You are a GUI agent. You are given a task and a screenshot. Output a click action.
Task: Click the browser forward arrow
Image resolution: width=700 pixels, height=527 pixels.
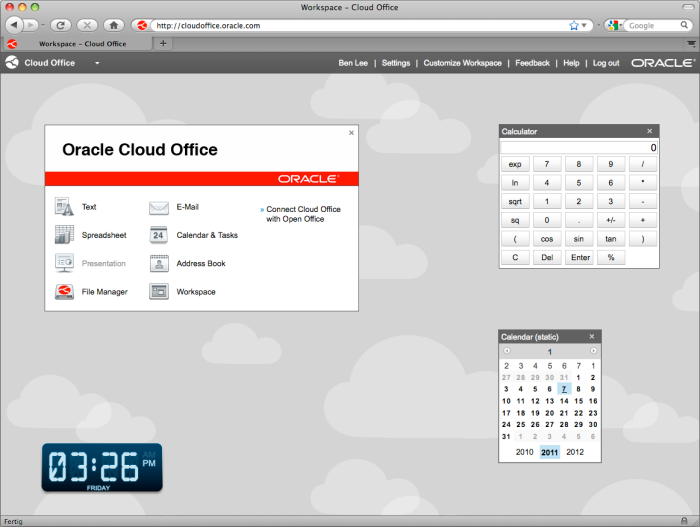(30, 25)
